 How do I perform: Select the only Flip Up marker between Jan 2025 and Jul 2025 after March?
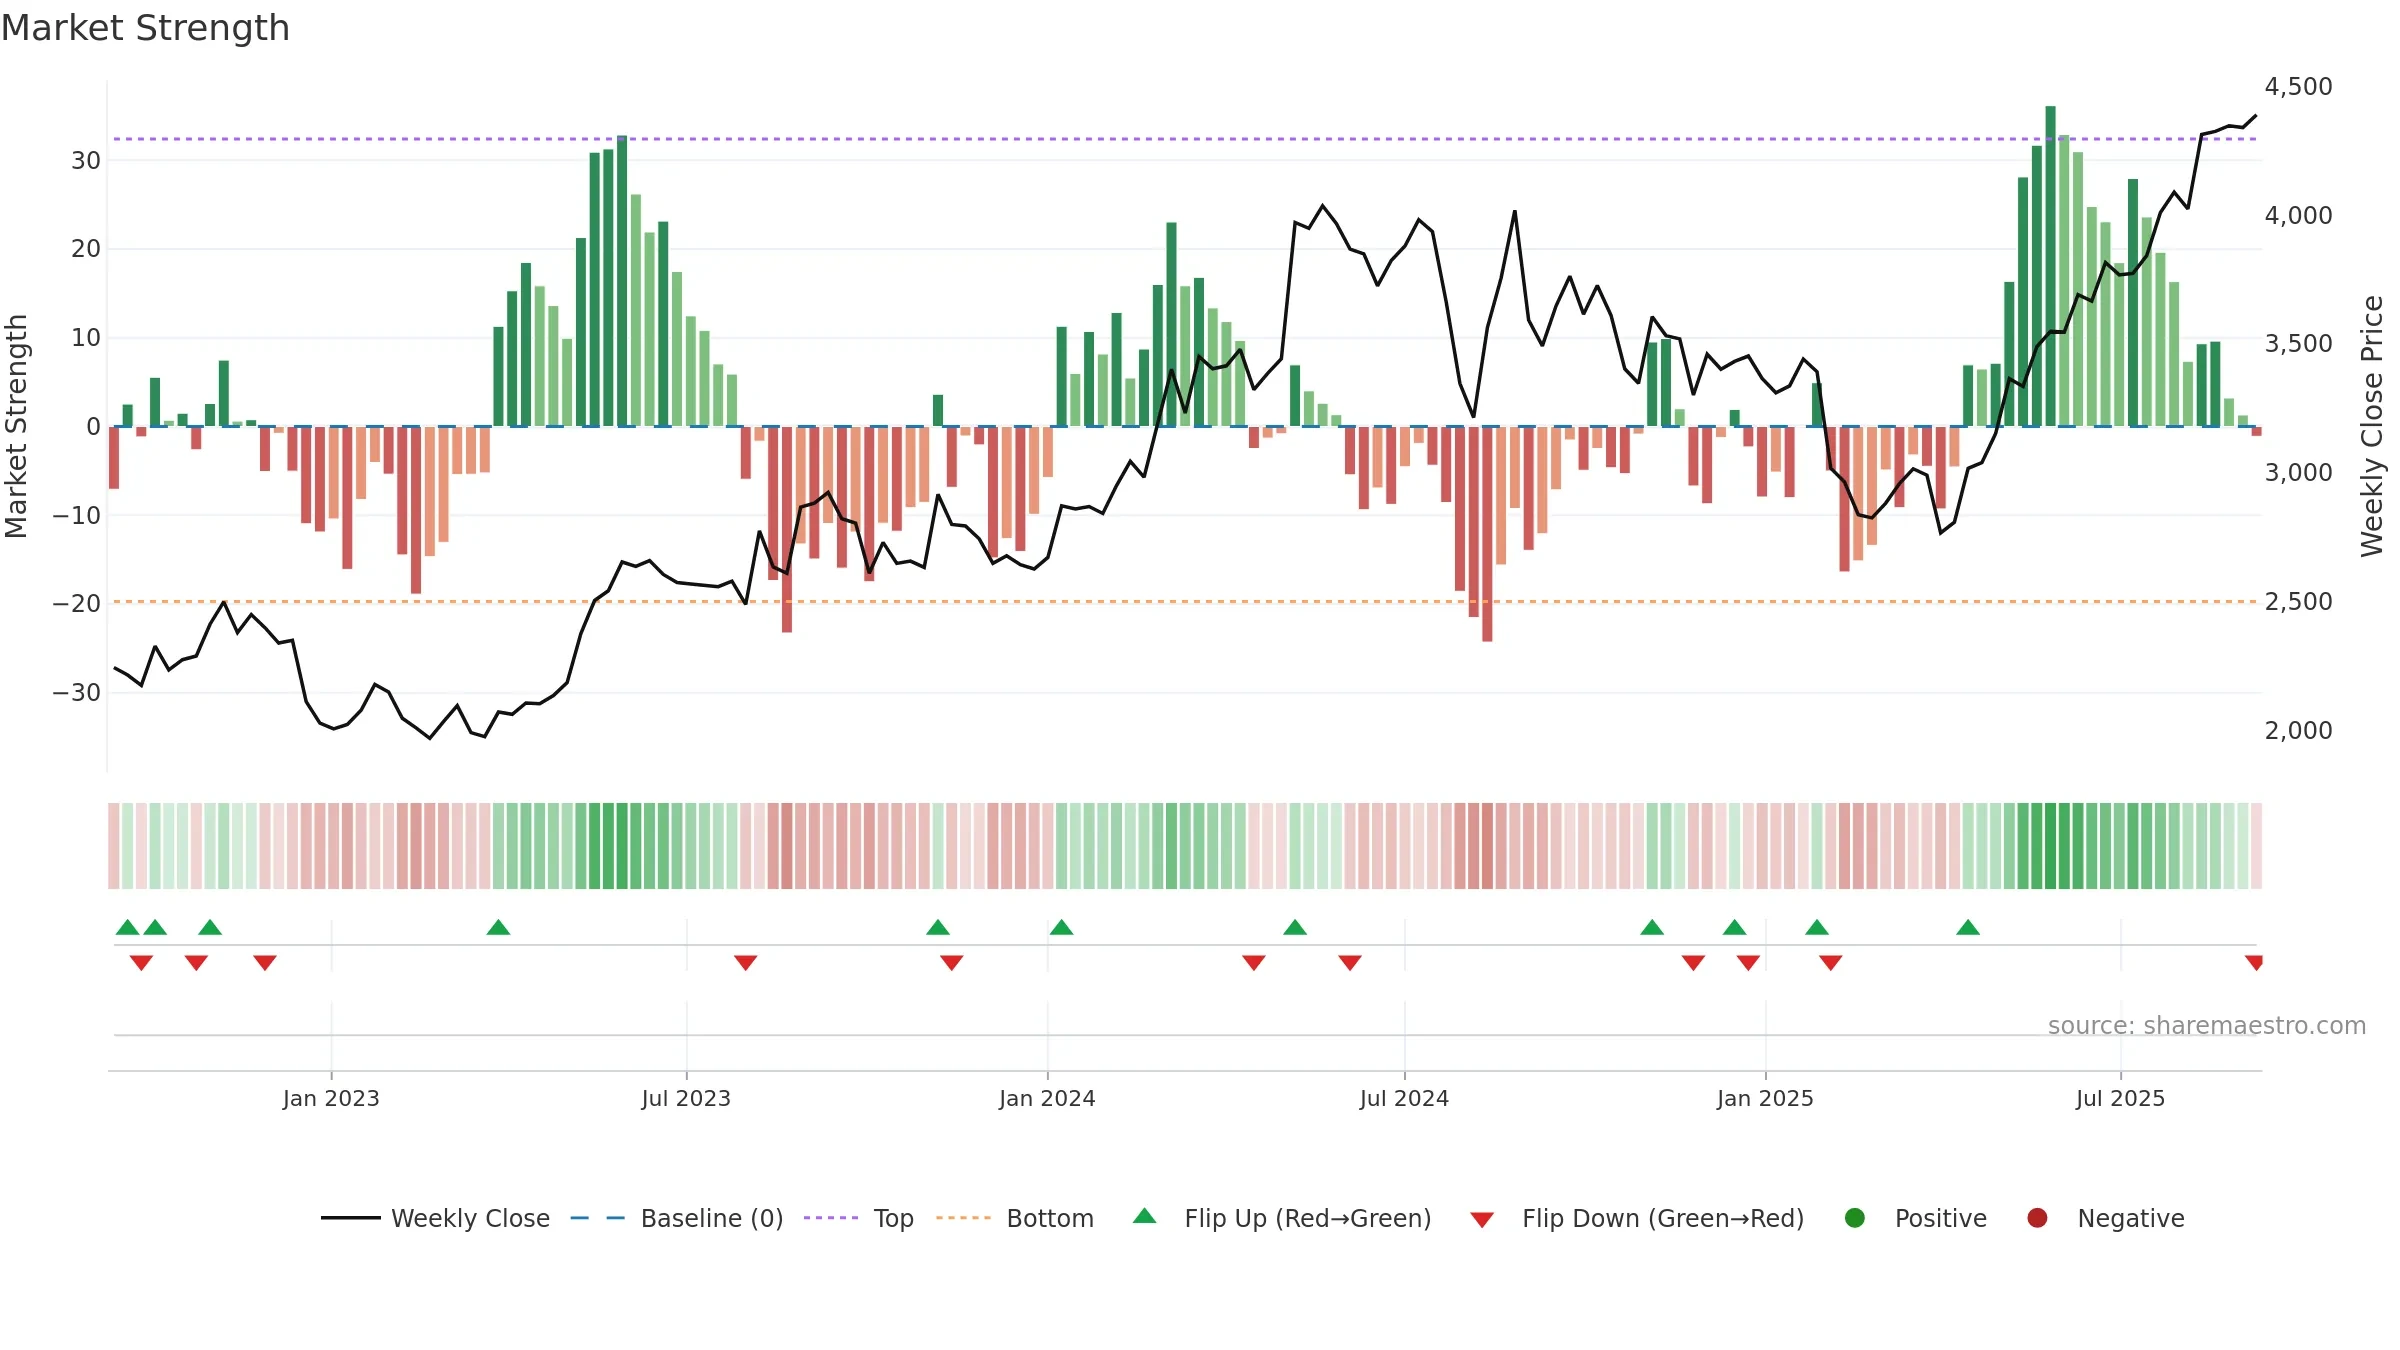click(1968, 927)
